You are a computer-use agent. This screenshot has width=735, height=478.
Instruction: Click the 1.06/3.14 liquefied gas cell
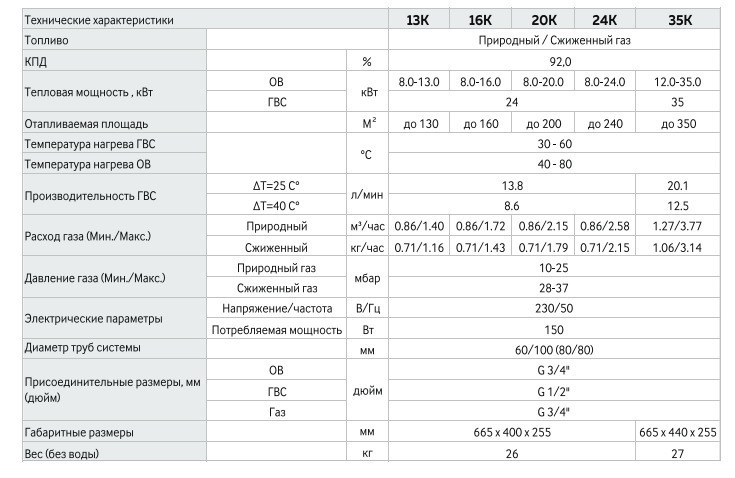677,247
